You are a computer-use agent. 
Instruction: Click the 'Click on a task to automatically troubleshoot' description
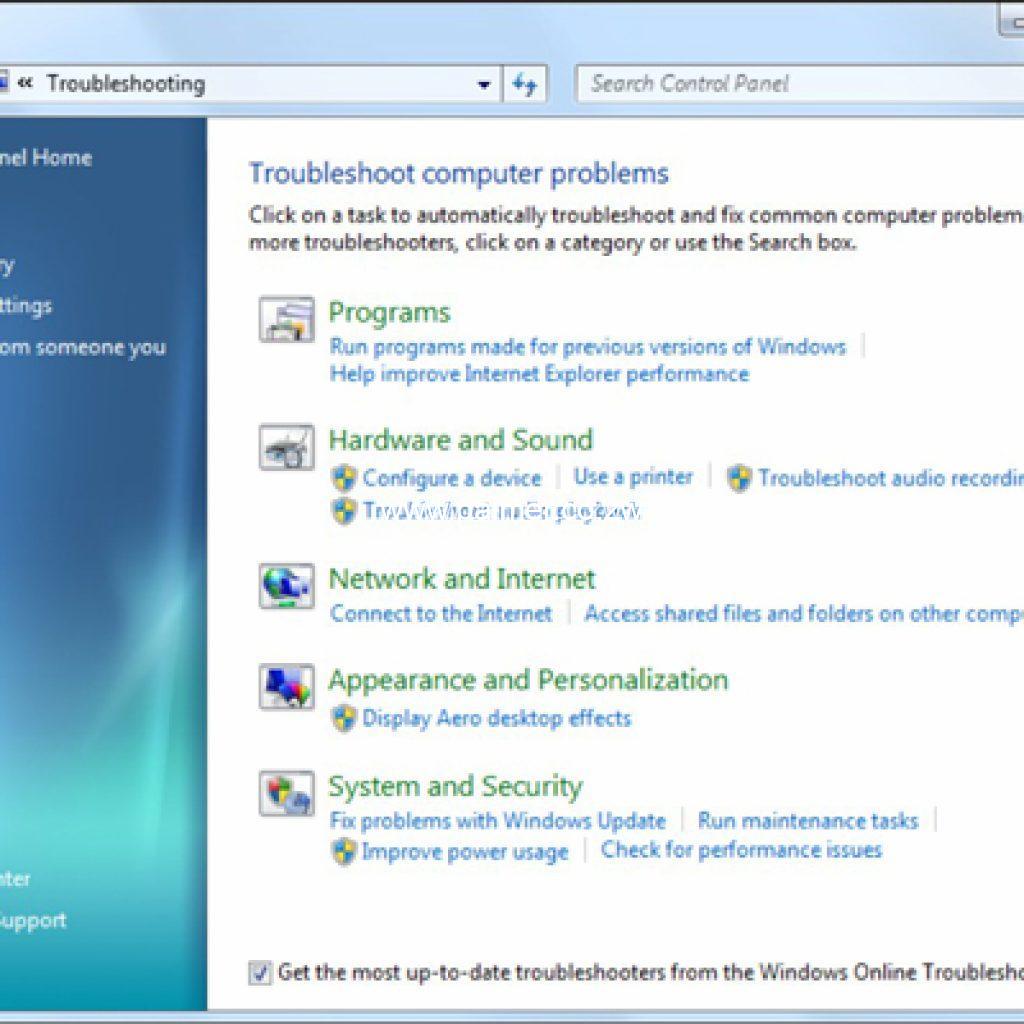tap(637, 229)
